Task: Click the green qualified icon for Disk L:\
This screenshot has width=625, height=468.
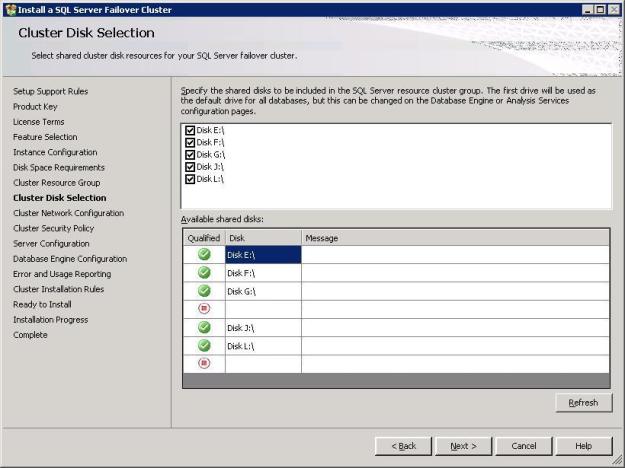Action: [204, 345]
